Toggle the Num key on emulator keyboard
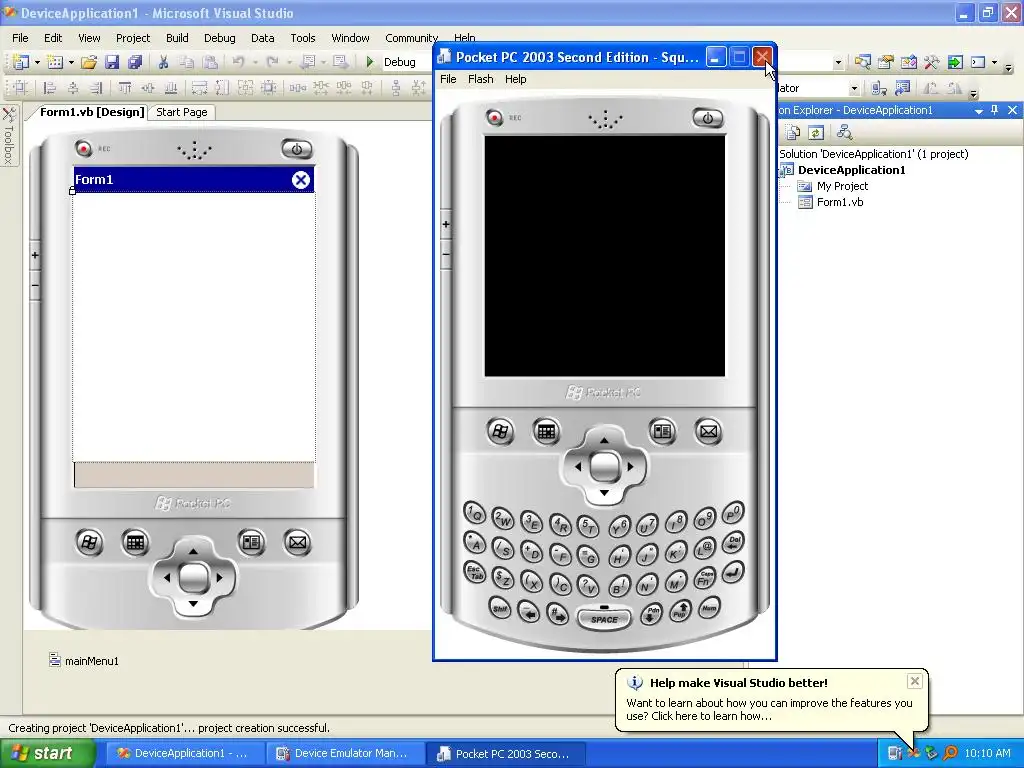Image resolution: width=1024 pixels, height=768 pixels. [709, 608]
